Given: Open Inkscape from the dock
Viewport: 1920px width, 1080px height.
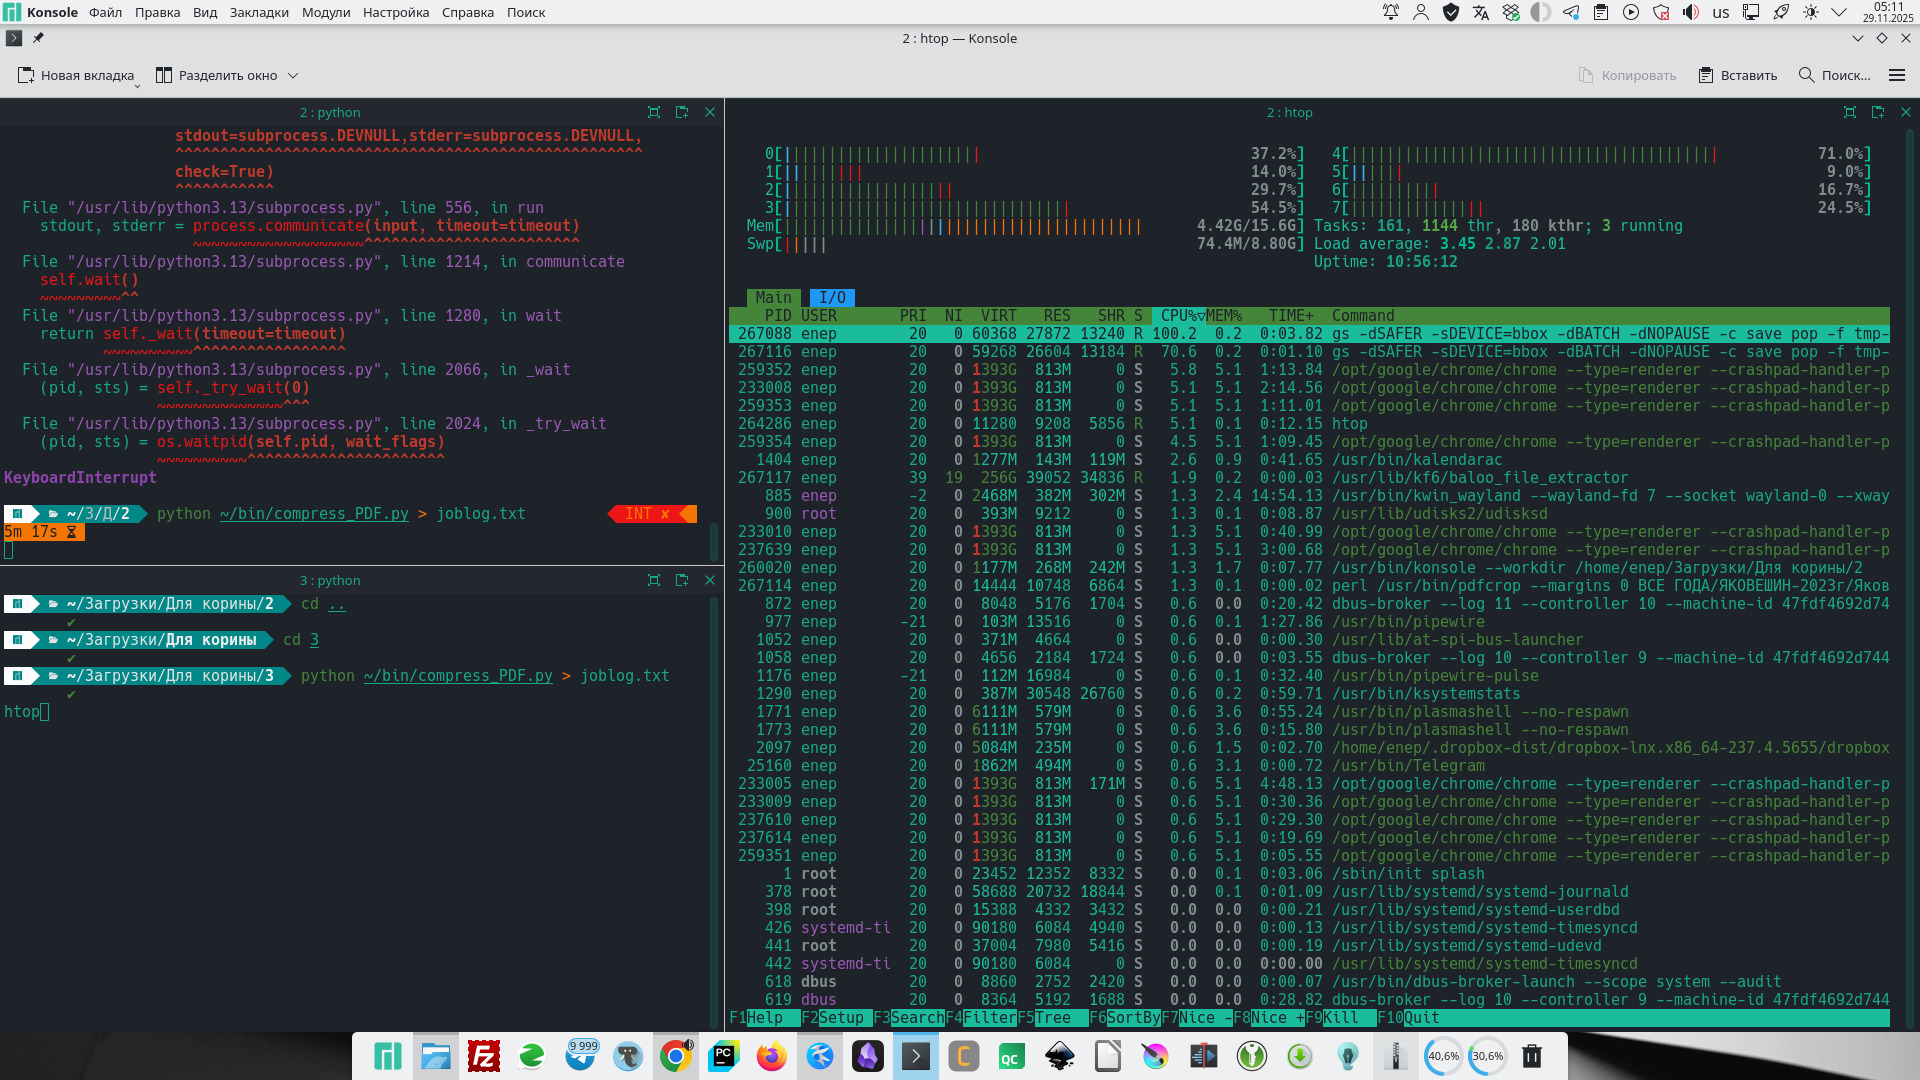Looking at the screenshot, I should tap(1060, 1056).
